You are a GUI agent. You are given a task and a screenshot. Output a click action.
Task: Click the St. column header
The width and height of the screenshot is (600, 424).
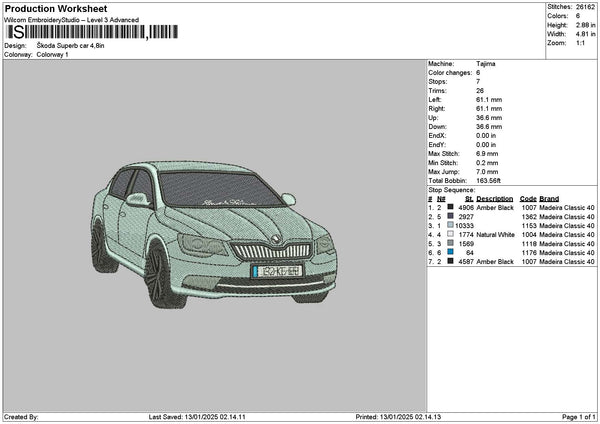tap(468, 198)
